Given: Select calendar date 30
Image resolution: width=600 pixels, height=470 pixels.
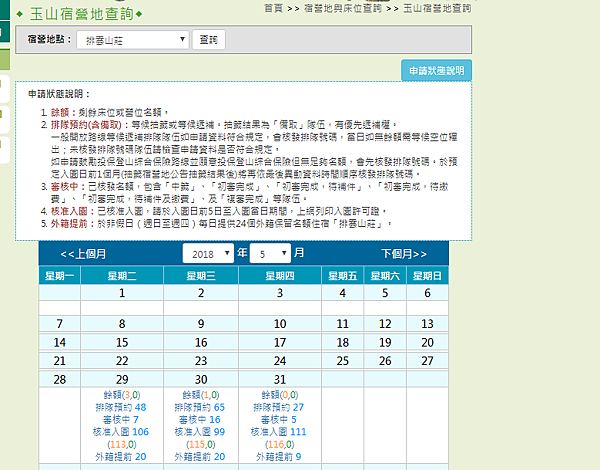Looking at the screenshot, I should 201,380.
